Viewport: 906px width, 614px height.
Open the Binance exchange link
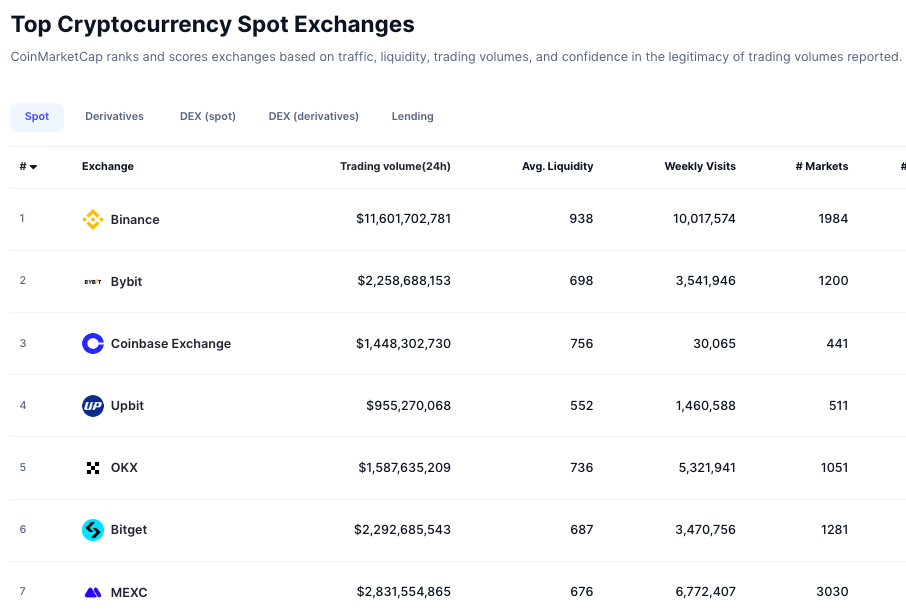point(135,219)
